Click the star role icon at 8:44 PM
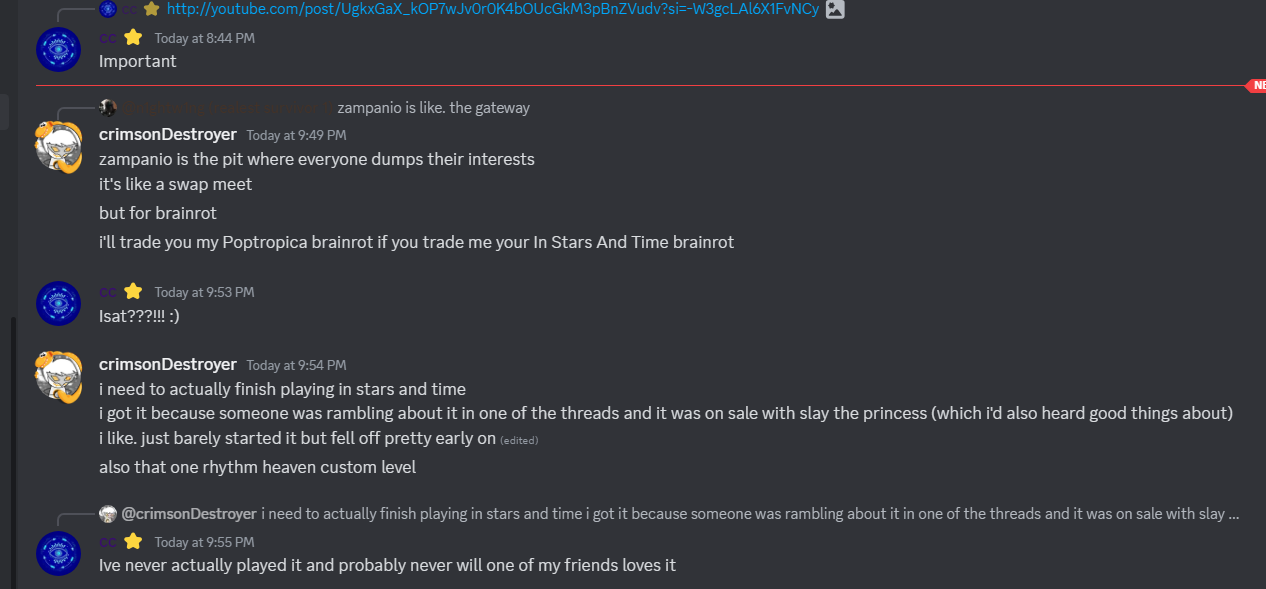The image size is (1266, 589). 133,38
